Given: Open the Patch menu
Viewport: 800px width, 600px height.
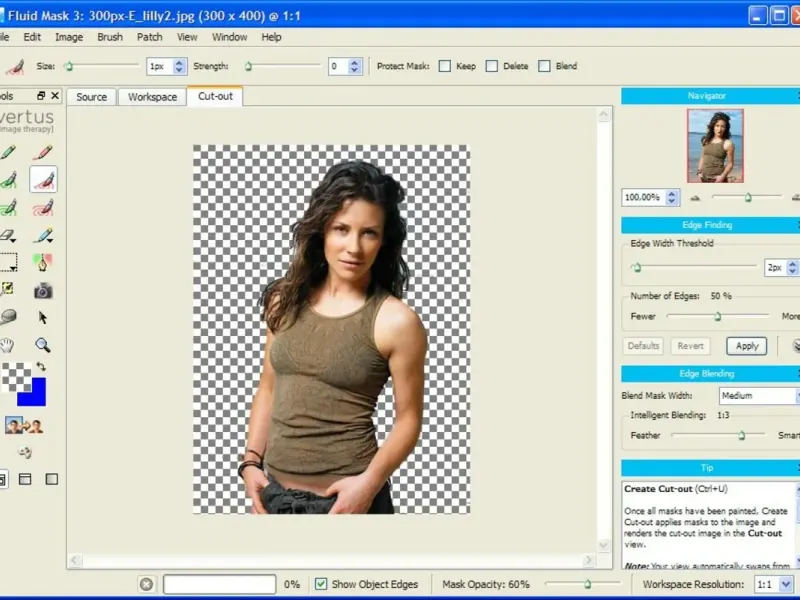Looking at the screenshot, I should pyautogui.click(x=150, y=37).
